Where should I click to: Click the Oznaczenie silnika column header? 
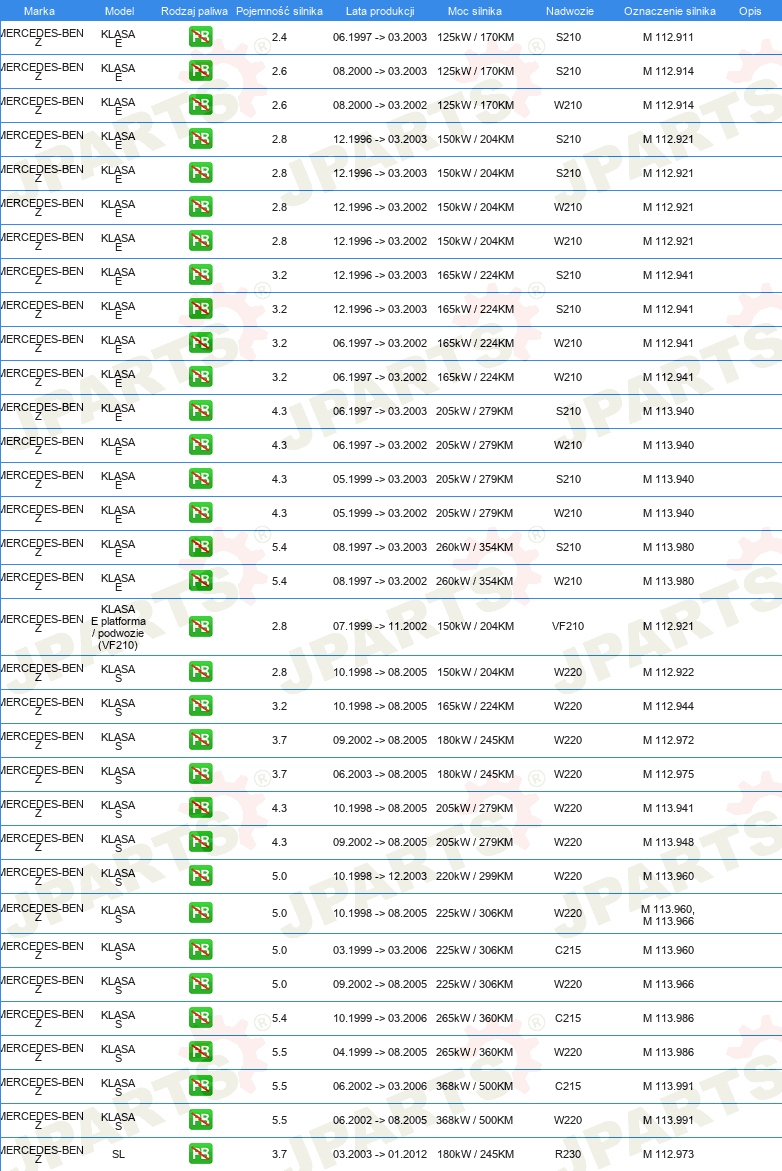(670, 11)
